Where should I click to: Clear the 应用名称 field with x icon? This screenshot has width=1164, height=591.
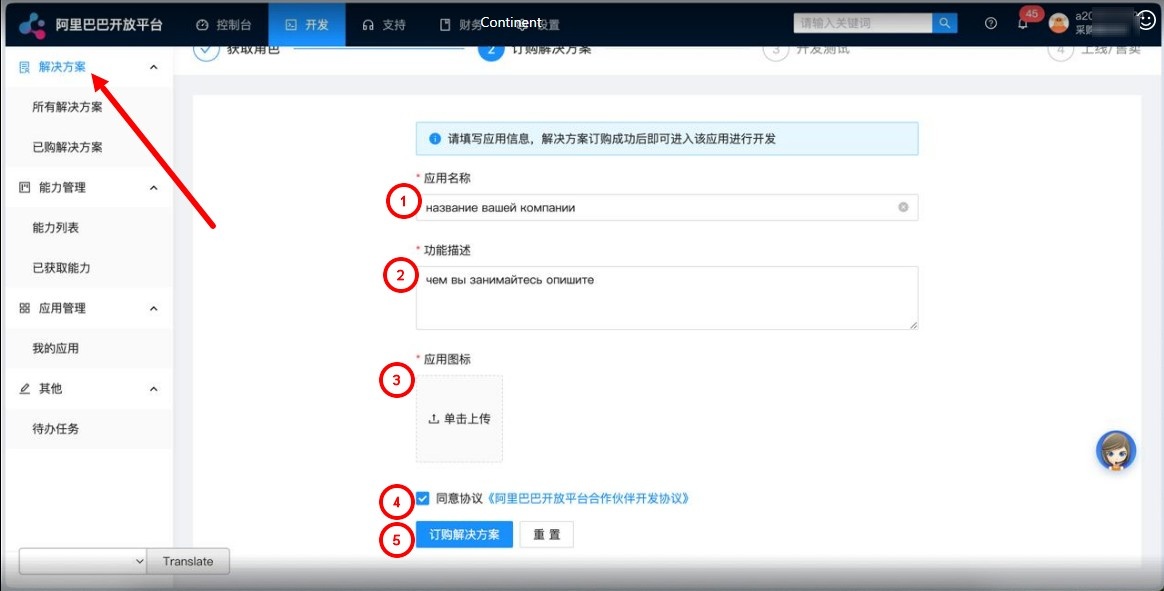[x=903, y=208]
